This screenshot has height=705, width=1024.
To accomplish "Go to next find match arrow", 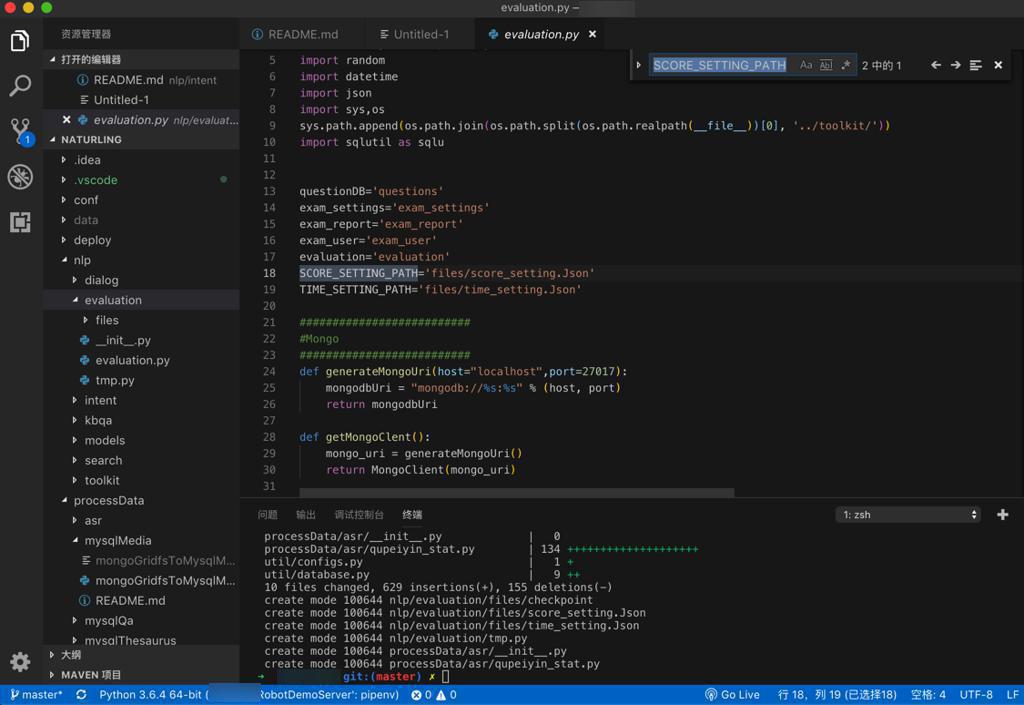I will pyautogui.click(x=955, y=65).
